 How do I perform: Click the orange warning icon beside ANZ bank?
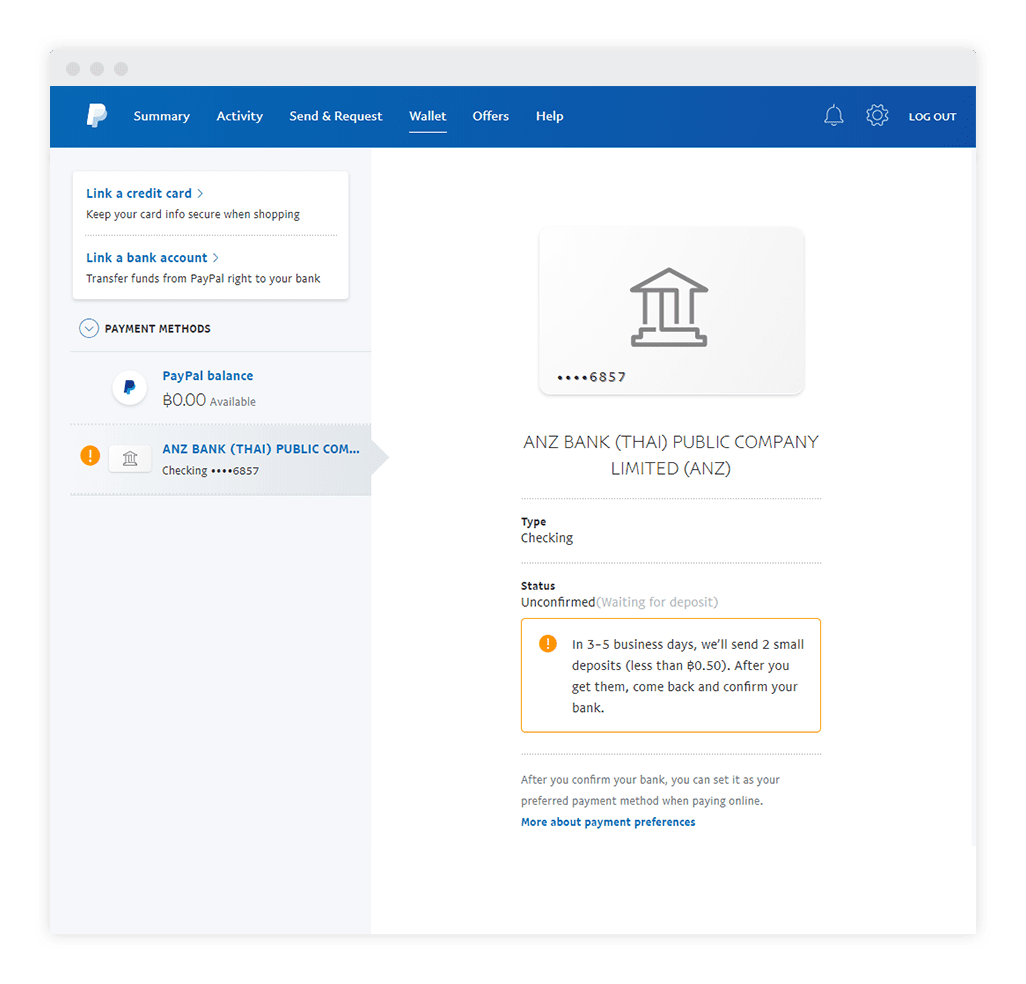[90, 455]
